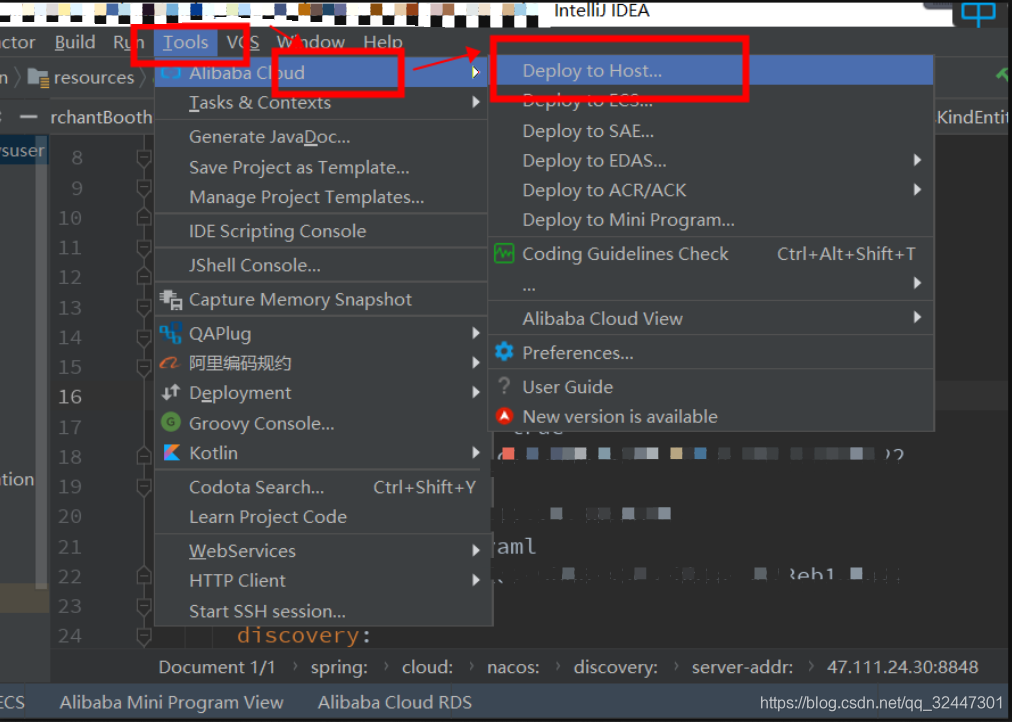1012x722 pixels.
Task: Choose Codota Search...
Action: [x=321, y=487]
